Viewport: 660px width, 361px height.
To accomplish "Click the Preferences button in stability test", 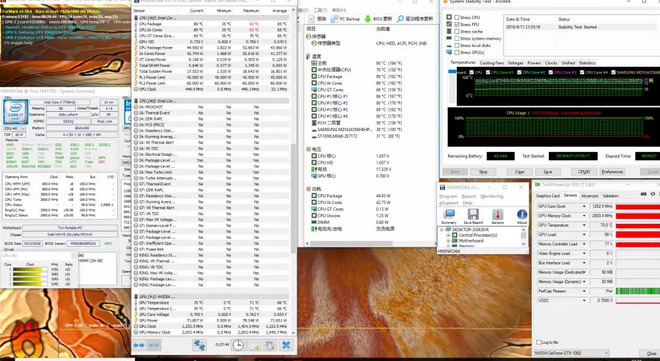I will pos(612,172).
